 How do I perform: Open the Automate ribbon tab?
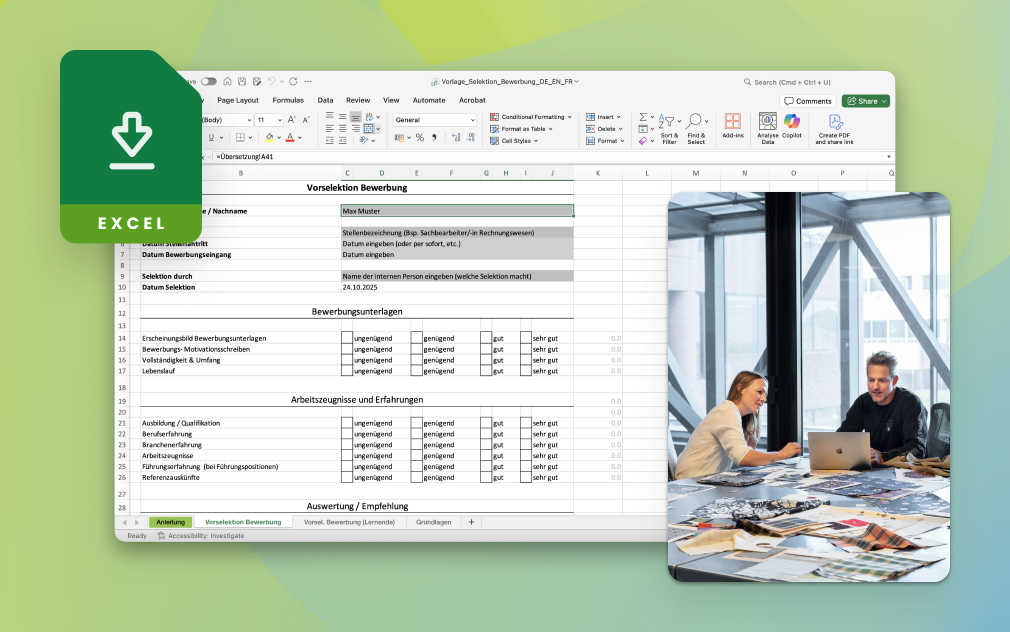(x=429, y=101)
